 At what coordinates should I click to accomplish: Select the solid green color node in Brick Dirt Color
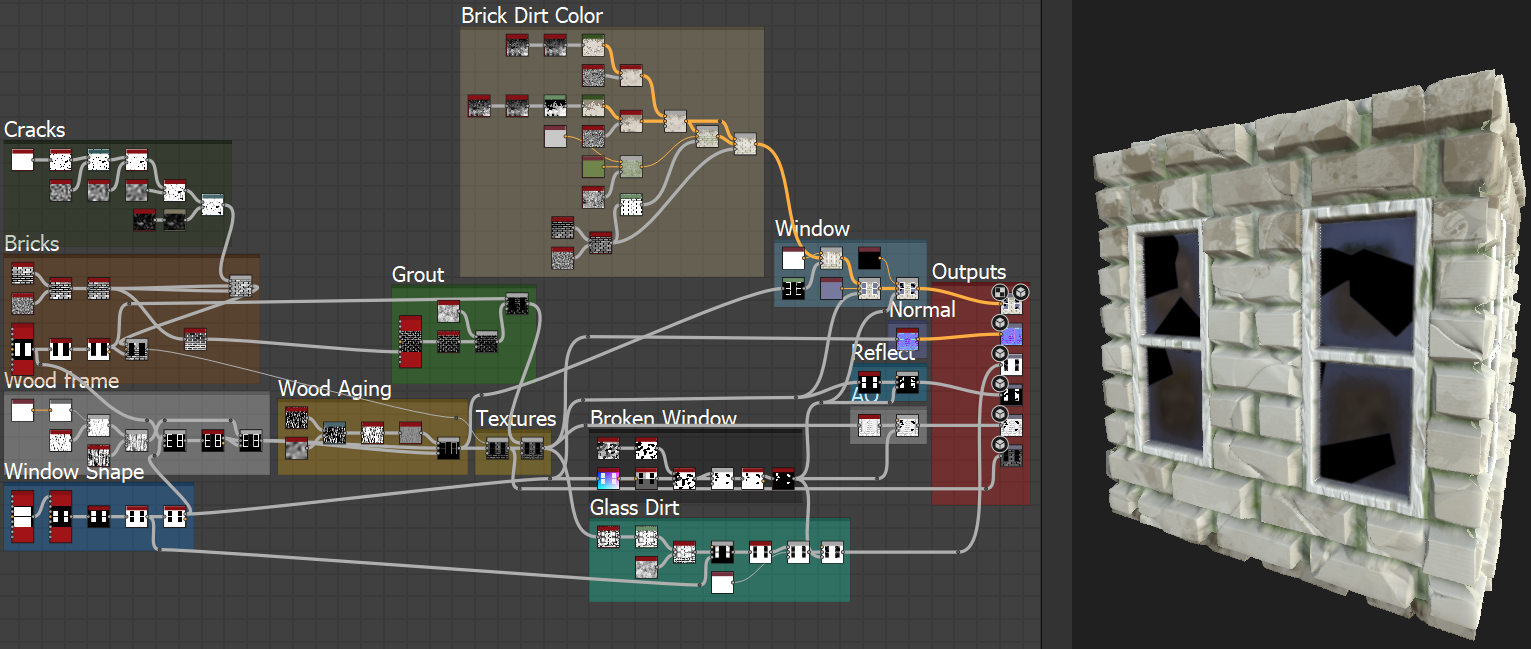[x=593, y=167]
